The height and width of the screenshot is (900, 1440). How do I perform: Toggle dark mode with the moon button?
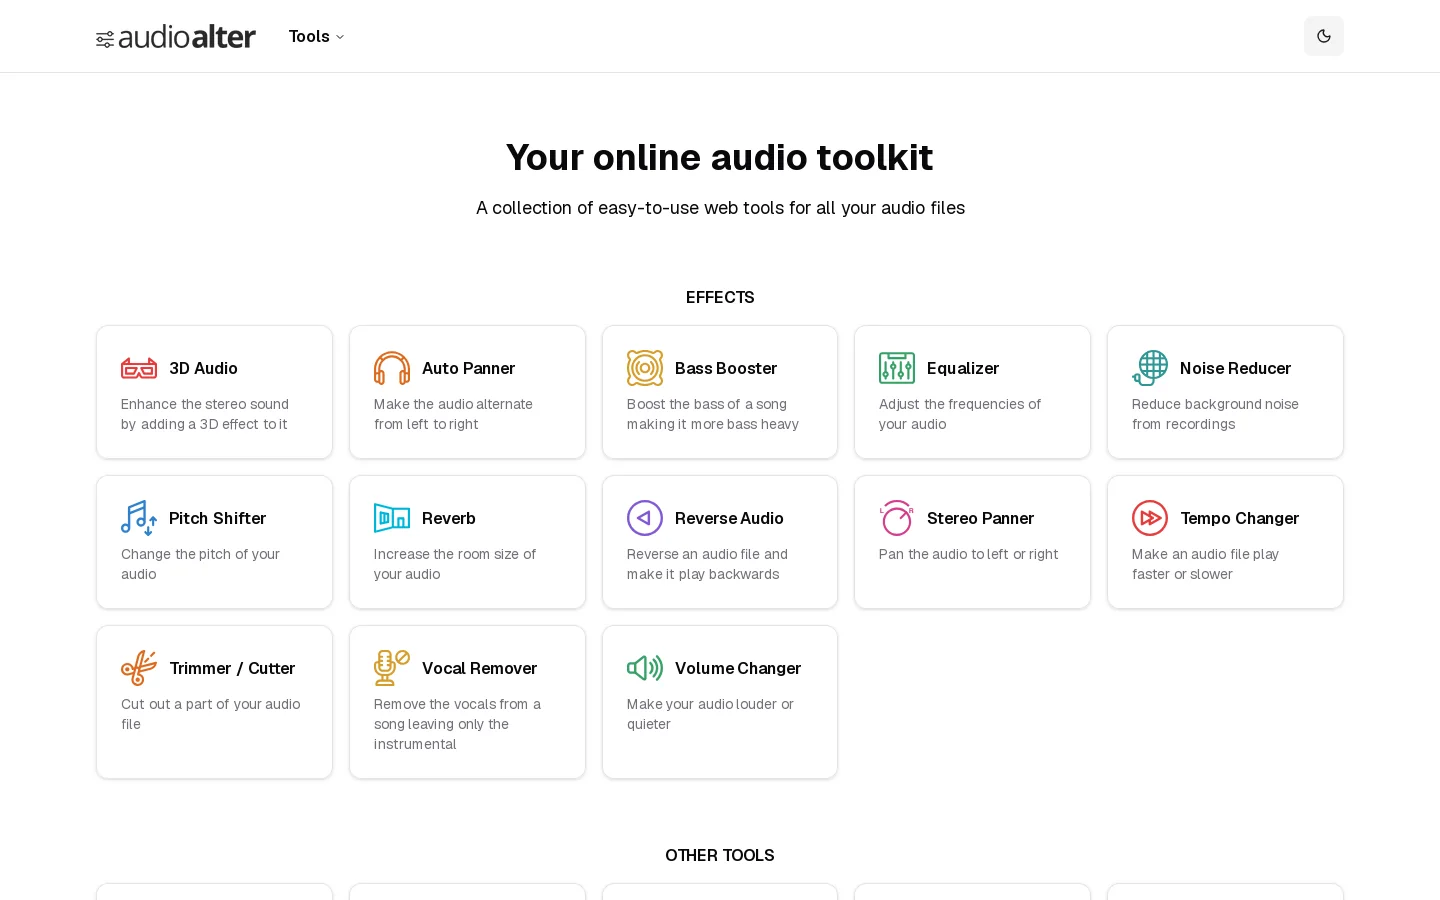coord(1324,36)
